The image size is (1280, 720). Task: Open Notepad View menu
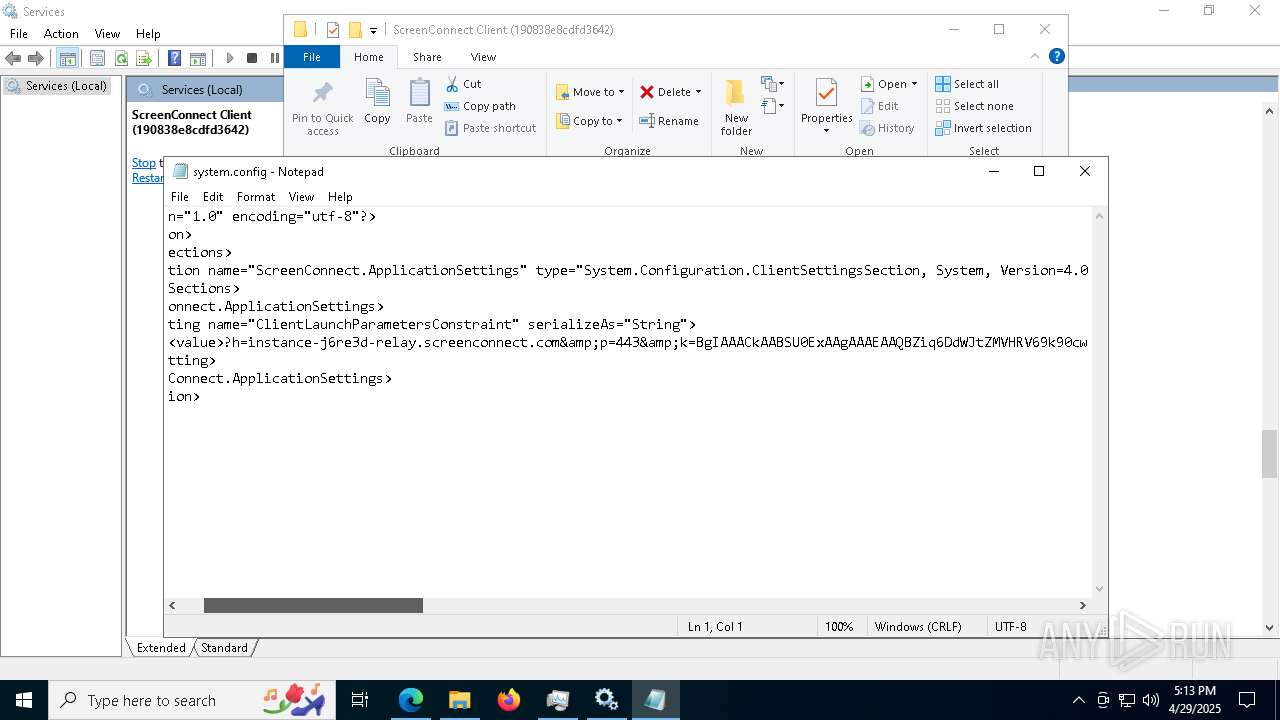[x=301, y=197]
